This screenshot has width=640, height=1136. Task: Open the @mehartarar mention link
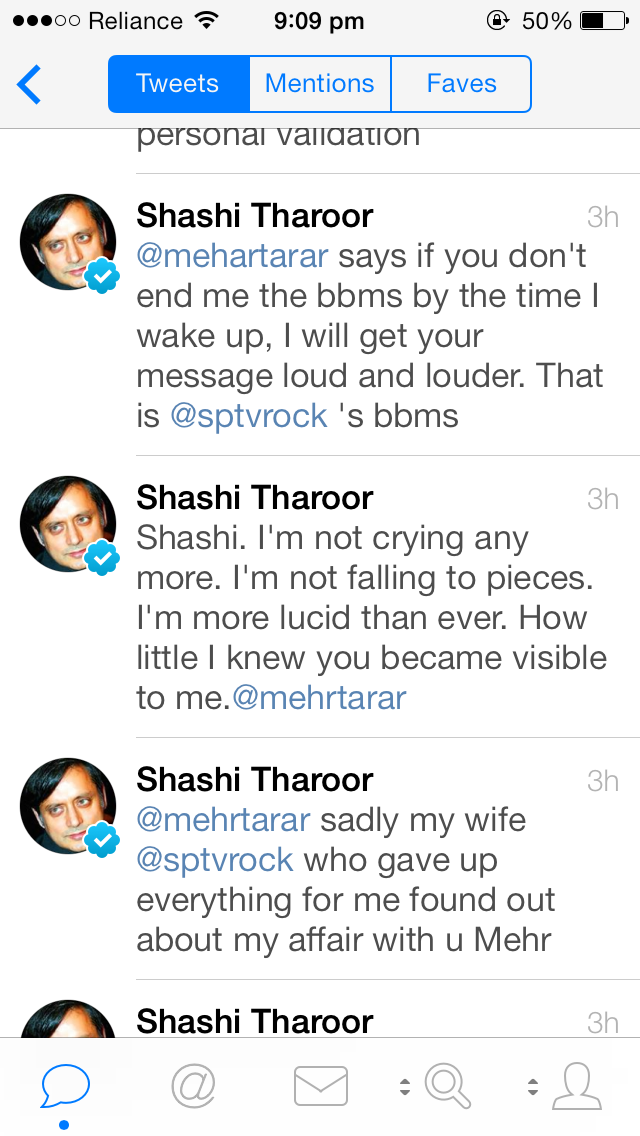pos(232,256)
